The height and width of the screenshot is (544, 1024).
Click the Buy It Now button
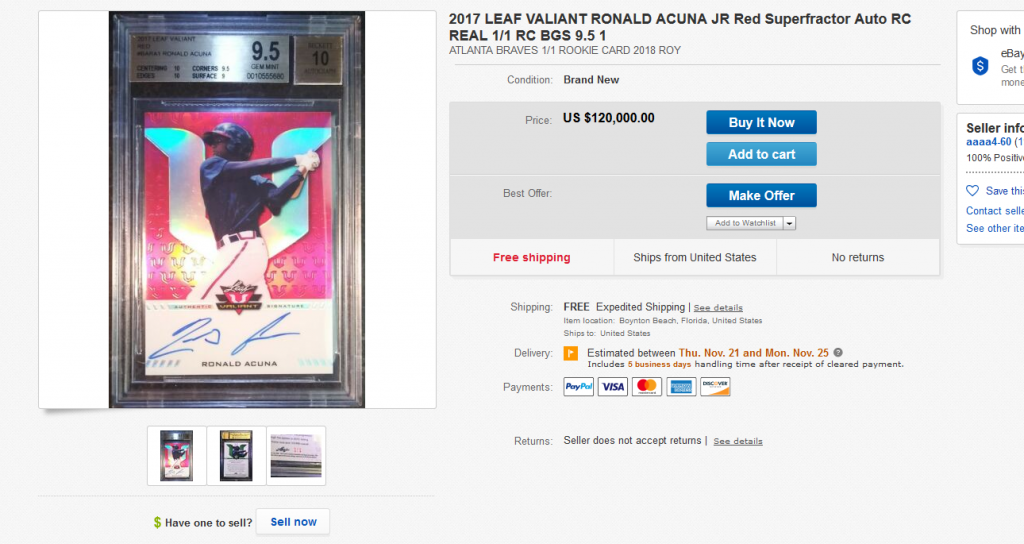[761, 122]
